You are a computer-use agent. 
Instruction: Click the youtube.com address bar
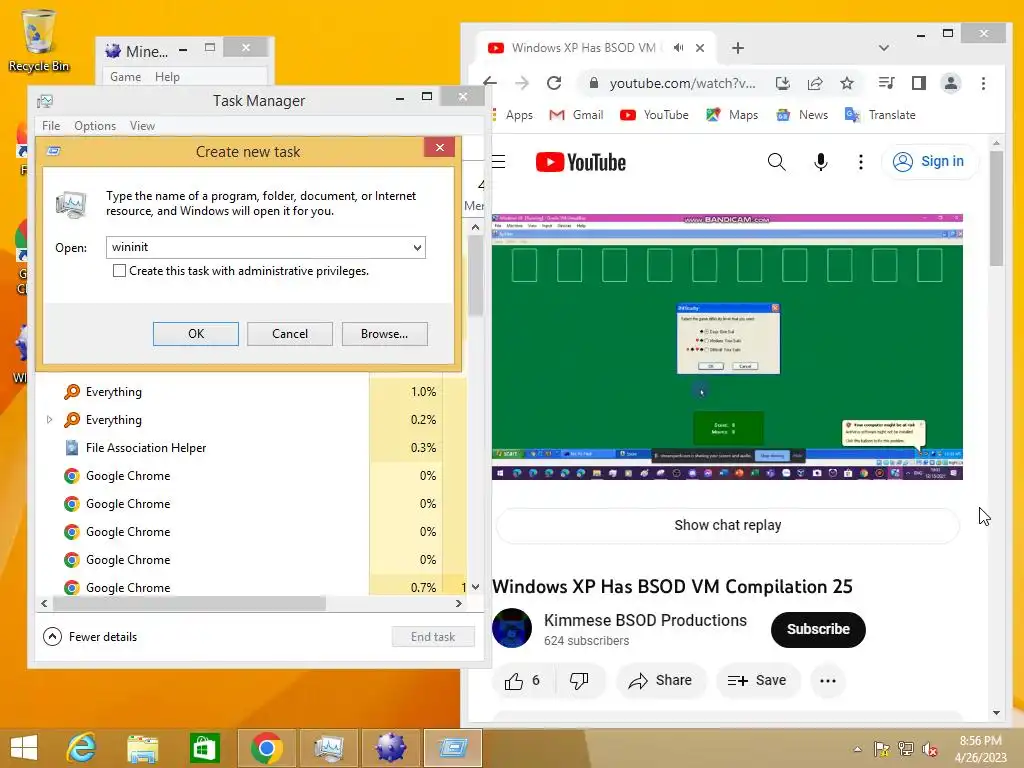click(681, 83)
